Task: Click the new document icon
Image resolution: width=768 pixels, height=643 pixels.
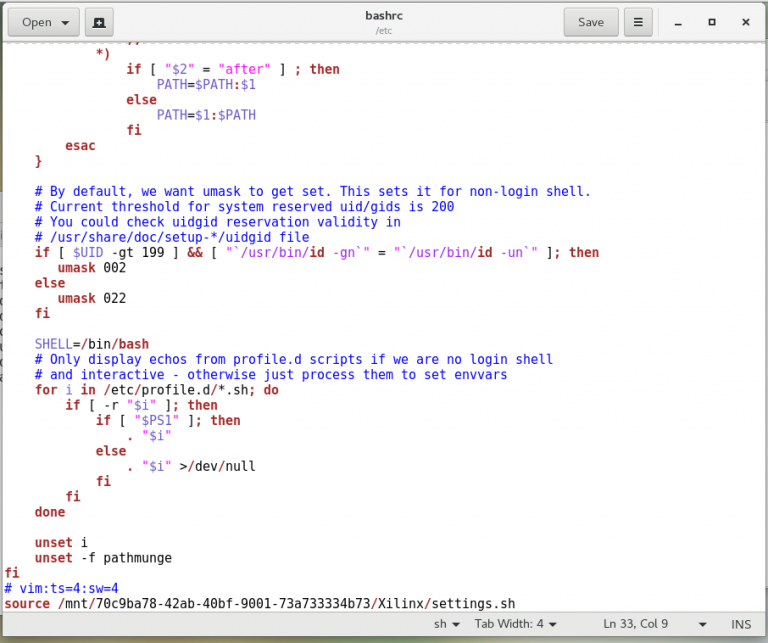Action: click(98, 22)
